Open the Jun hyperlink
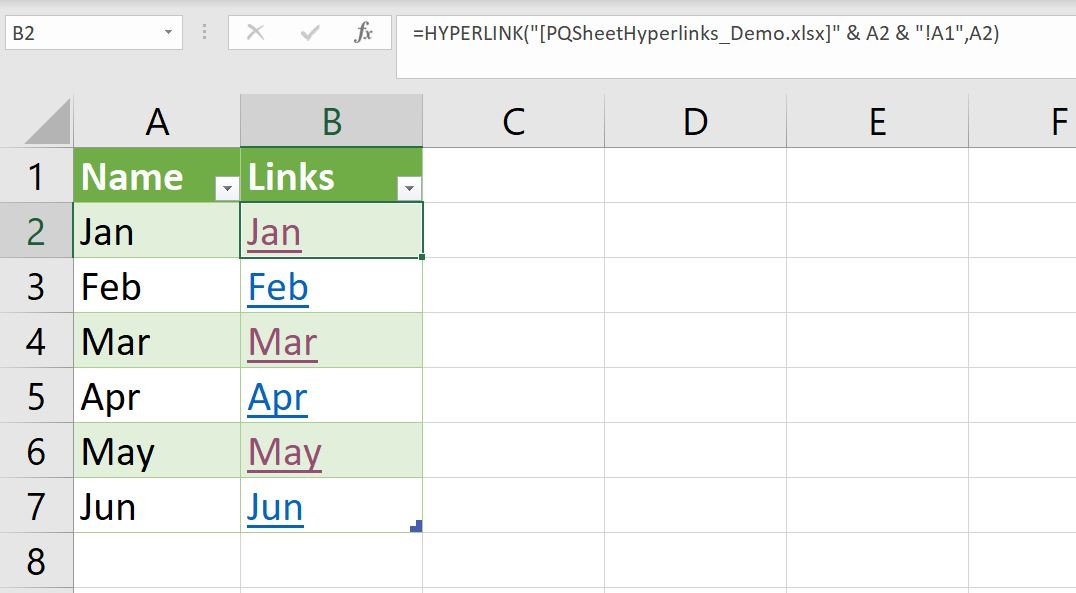1076x593 pixels. tap(272, 506)
